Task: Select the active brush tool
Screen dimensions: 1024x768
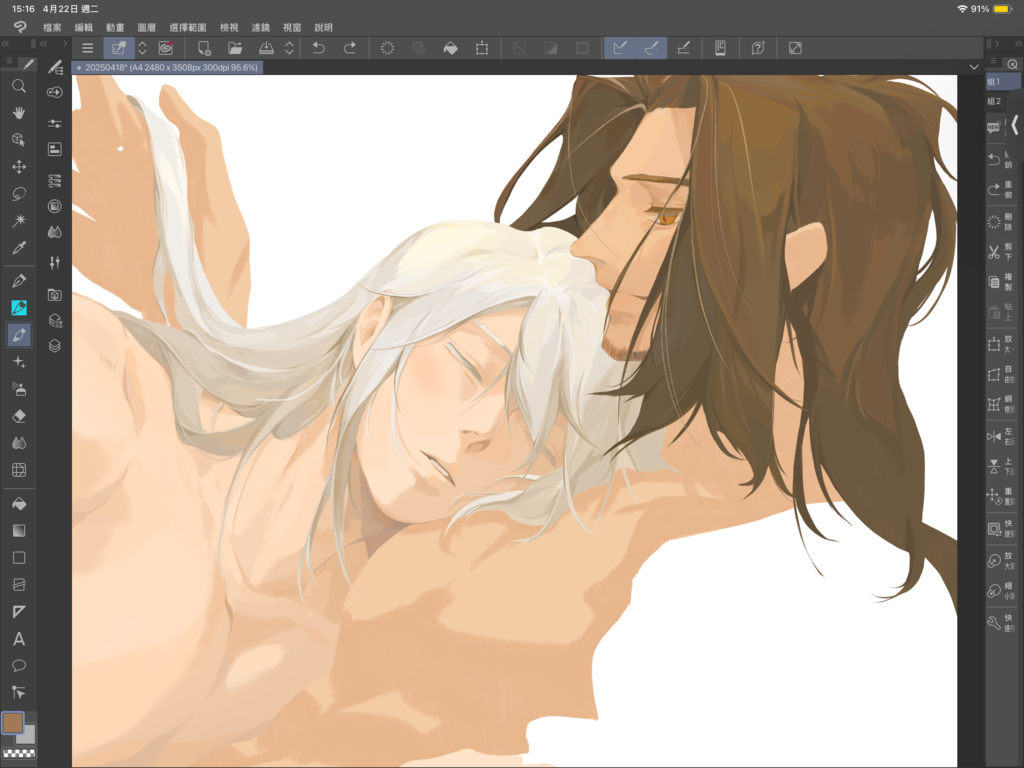Action: (19, 335)
